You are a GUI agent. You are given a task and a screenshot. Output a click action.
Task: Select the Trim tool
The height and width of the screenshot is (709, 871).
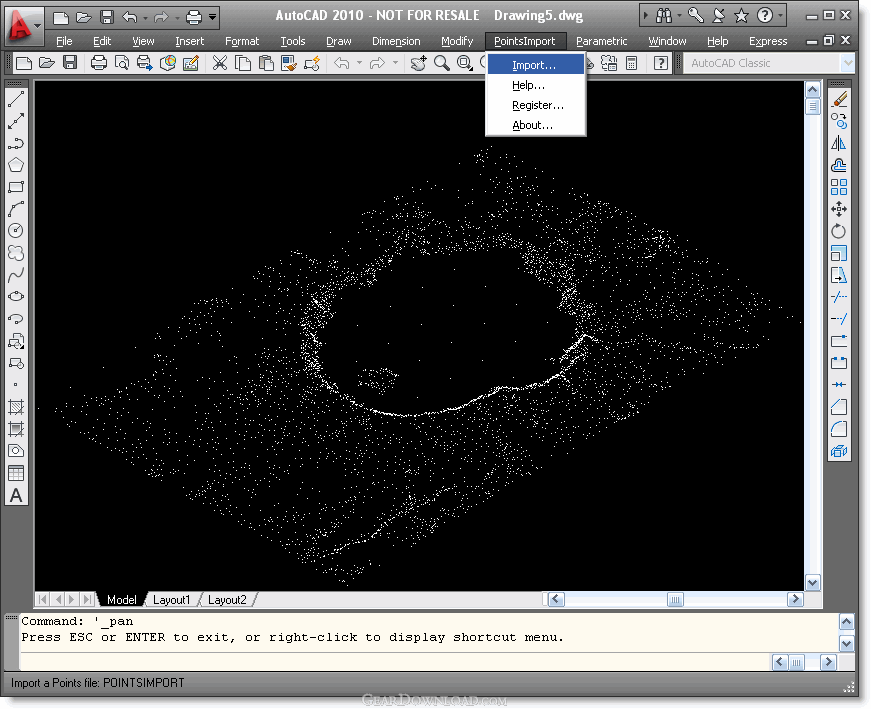click(x=839, y=297)
